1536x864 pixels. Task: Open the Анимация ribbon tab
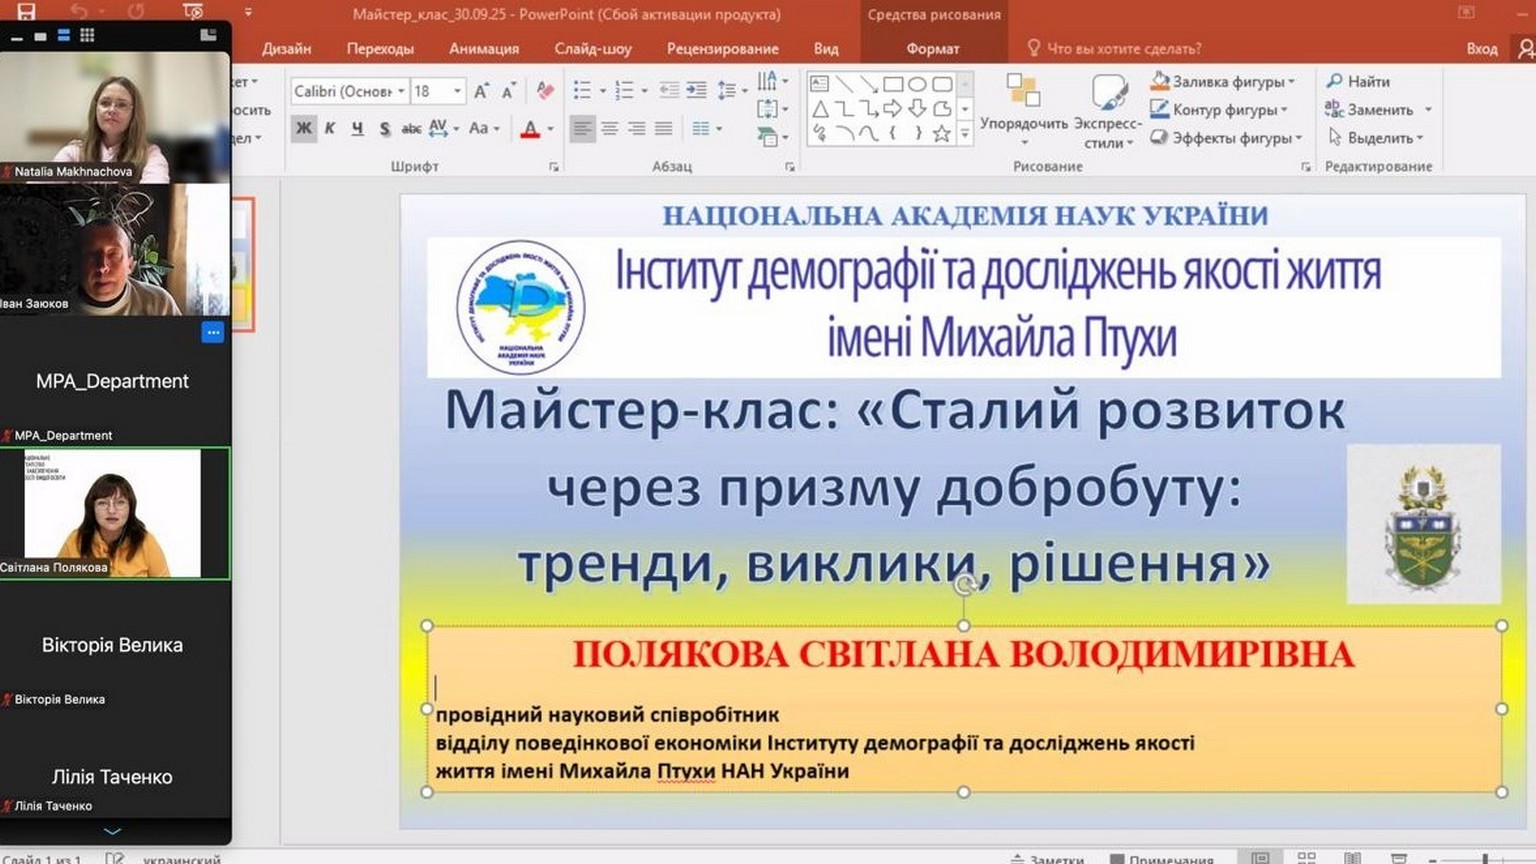(x=484, y=48)
